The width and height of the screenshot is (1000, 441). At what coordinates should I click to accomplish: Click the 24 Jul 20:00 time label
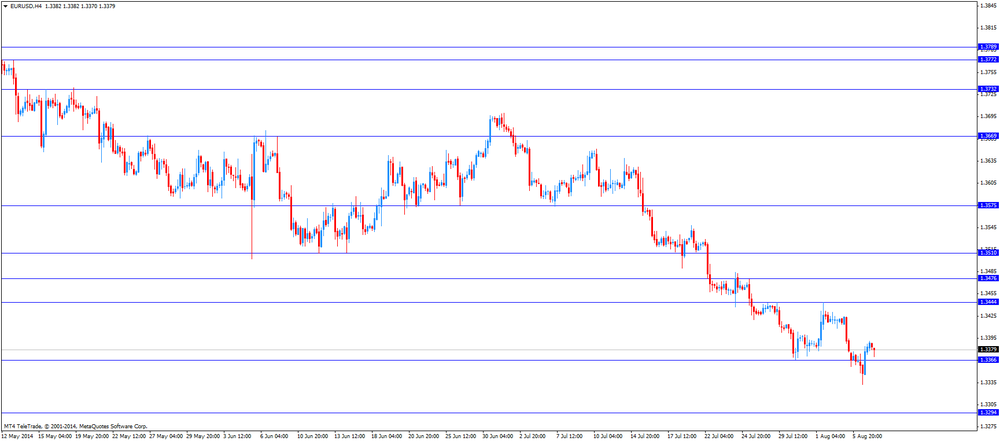click(x=754, y=436)
